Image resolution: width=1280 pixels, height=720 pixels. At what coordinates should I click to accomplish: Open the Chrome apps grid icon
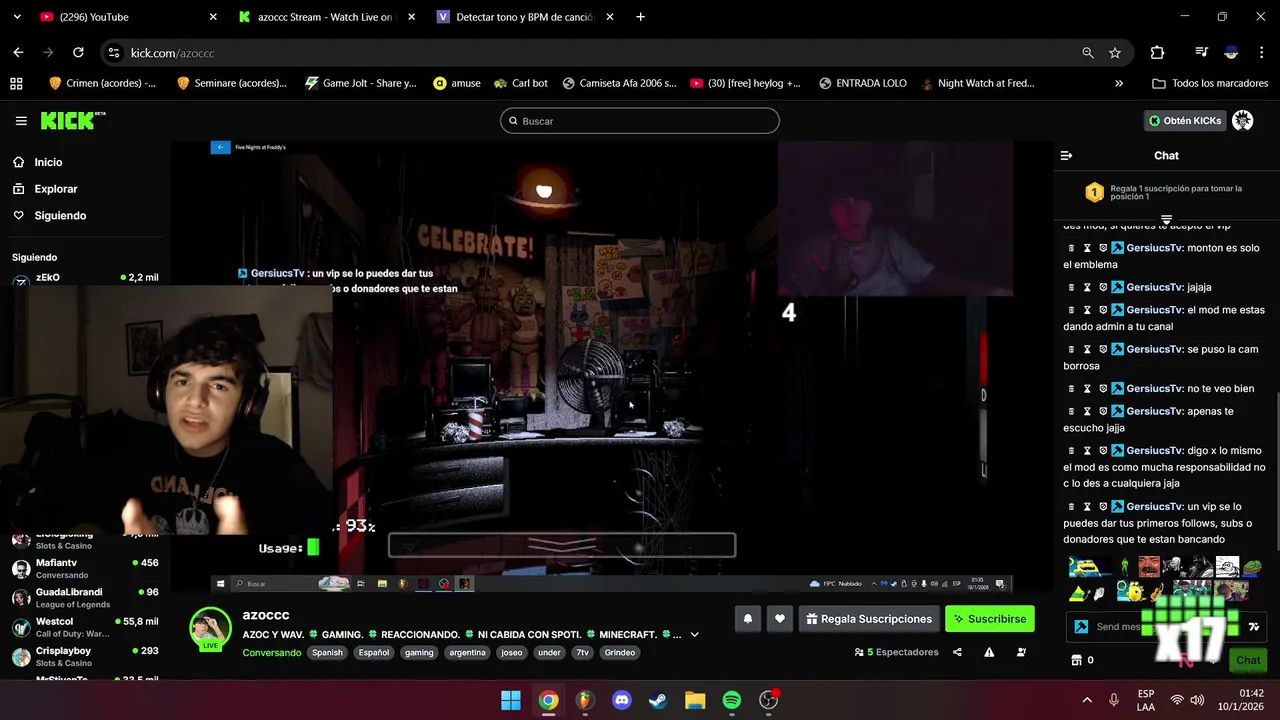[x=16, y=84]
